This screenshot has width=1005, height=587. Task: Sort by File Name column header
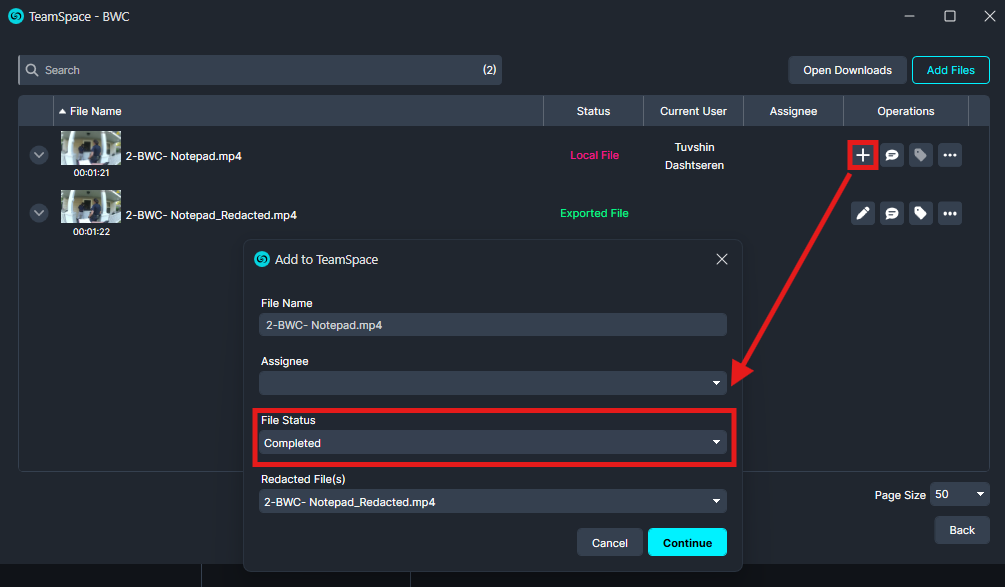pyautogui.click(x=95, y=111)
